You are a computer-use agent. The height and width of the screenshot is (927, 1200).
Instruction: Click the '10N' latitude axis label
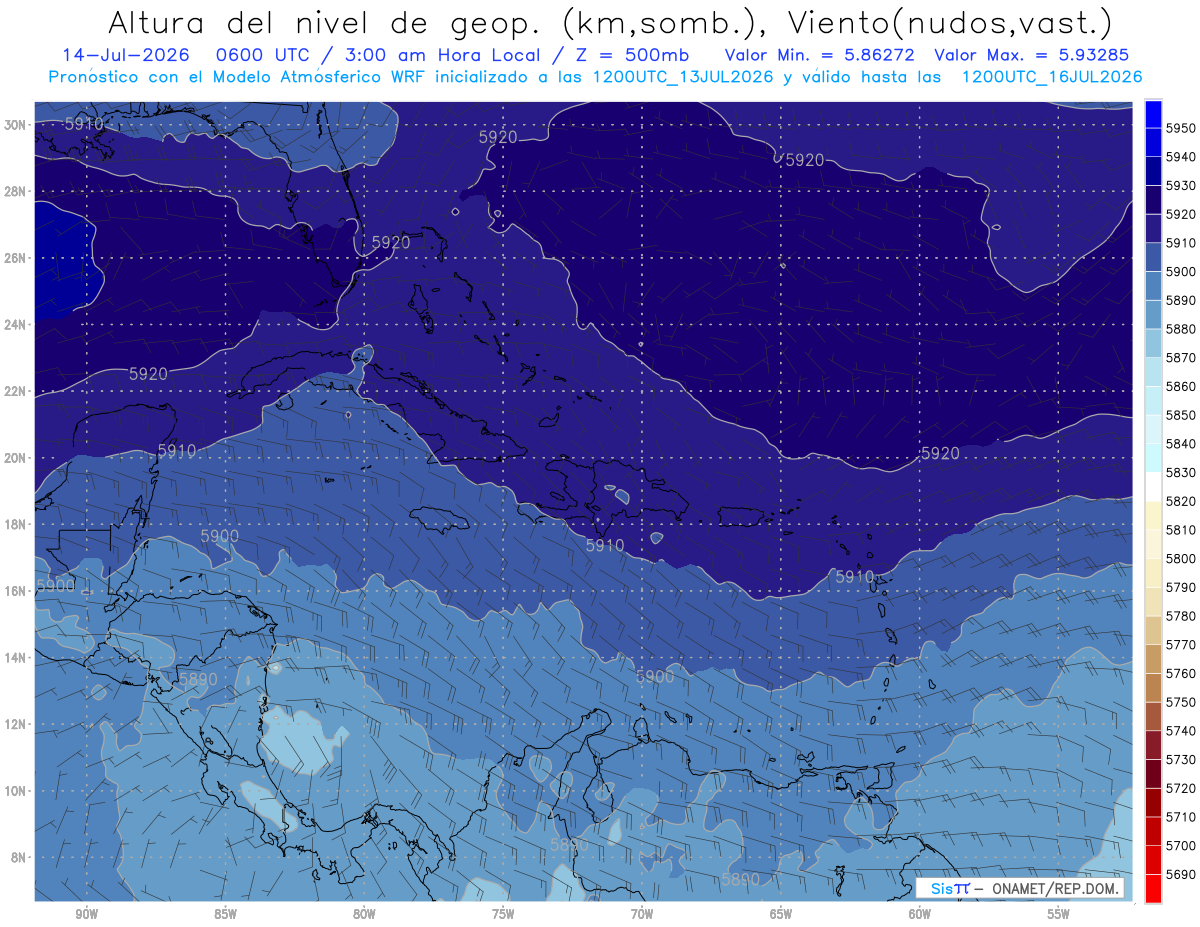click(15, 791)
